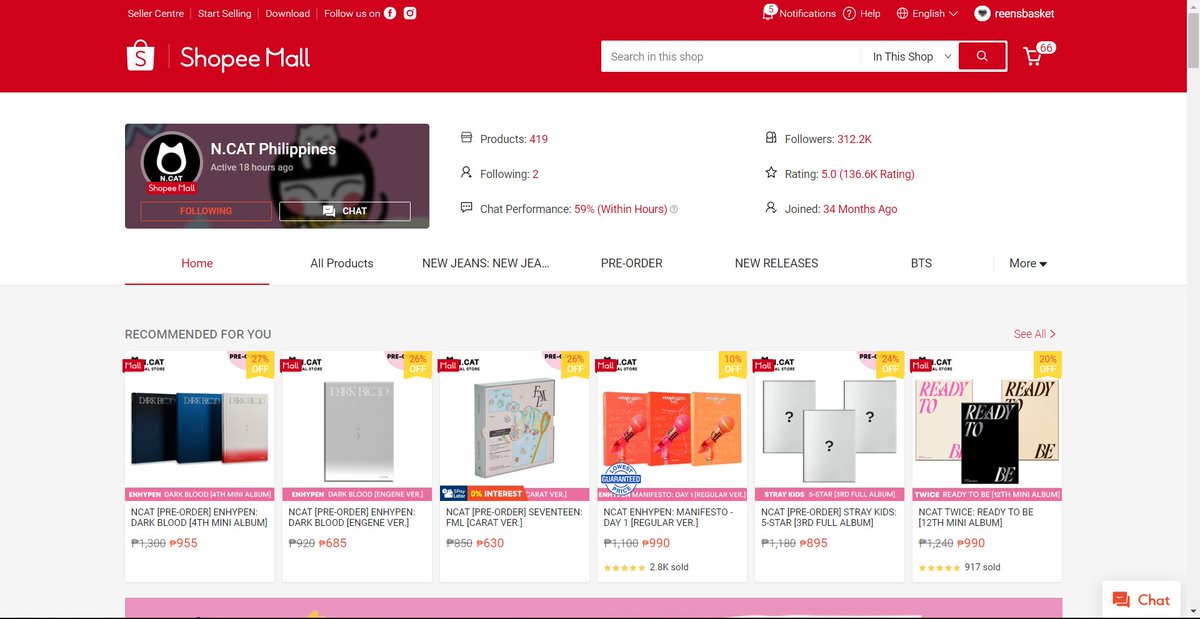Click the pink promotional banner
Screen dimensions: 1200x619
tap(593, 608)
